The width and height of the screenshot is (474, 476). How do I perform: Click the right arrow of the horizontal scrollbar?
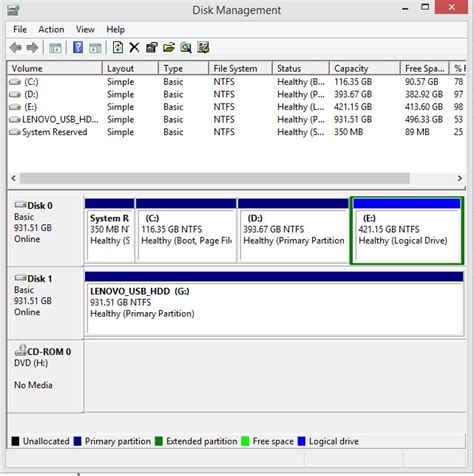click(460, 178)
